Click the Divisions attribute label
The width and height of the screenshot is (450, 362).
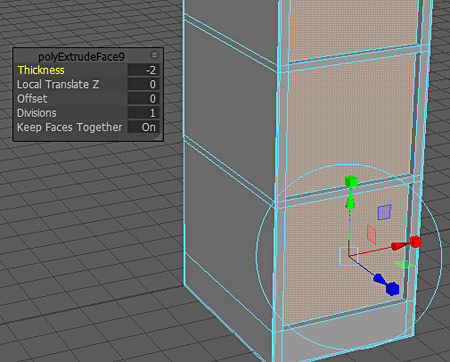click(x=37, y=113)
